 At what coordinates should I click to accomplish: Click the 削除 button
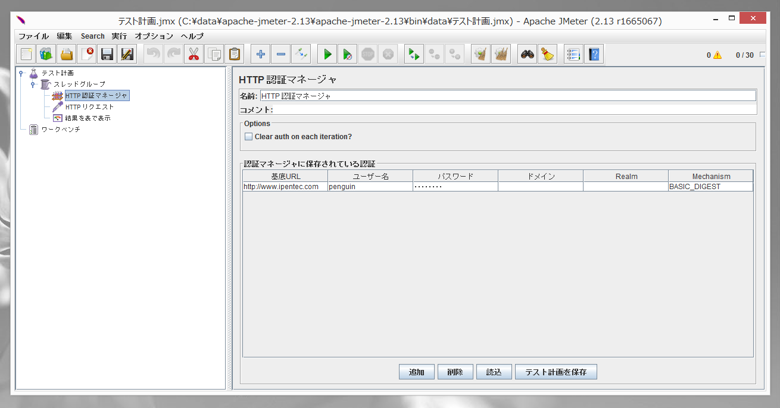coord(455,372)
